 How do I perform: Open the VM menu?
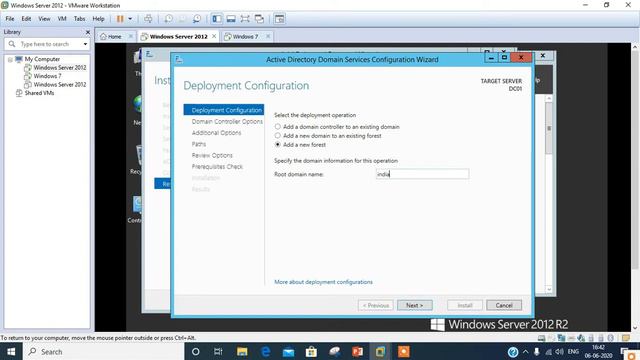click(62, 19)
